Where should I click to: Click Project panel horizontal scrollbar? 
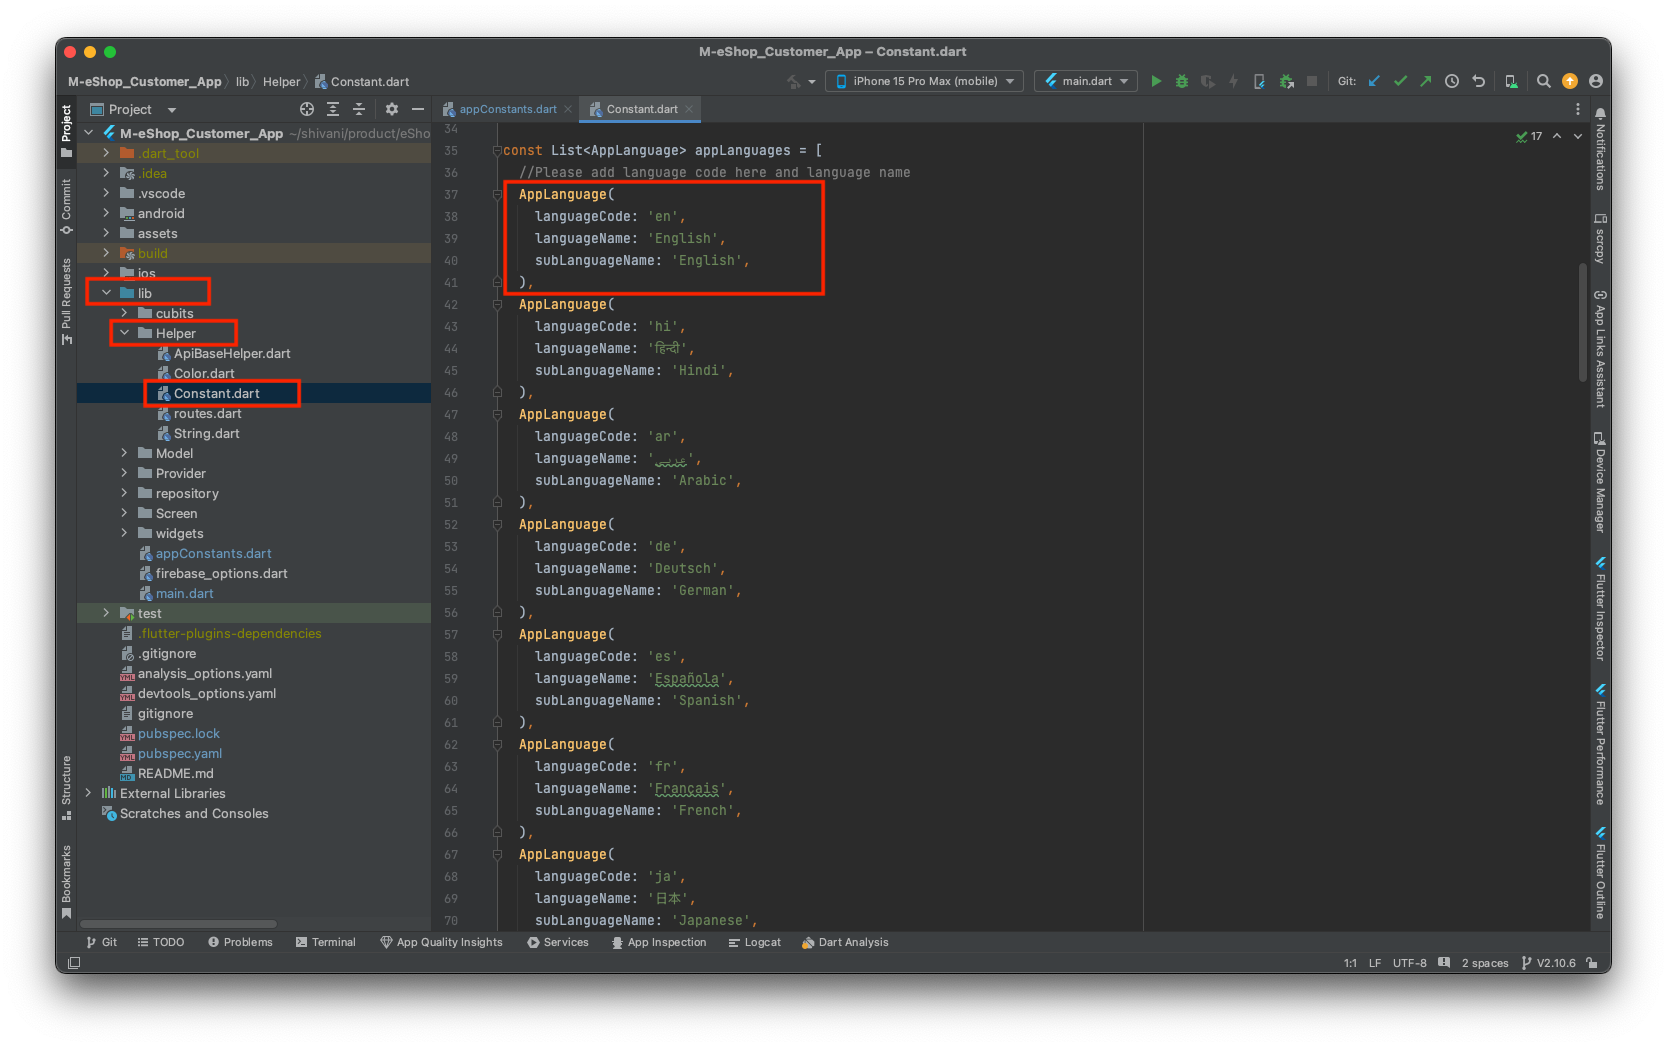(178, 924)
